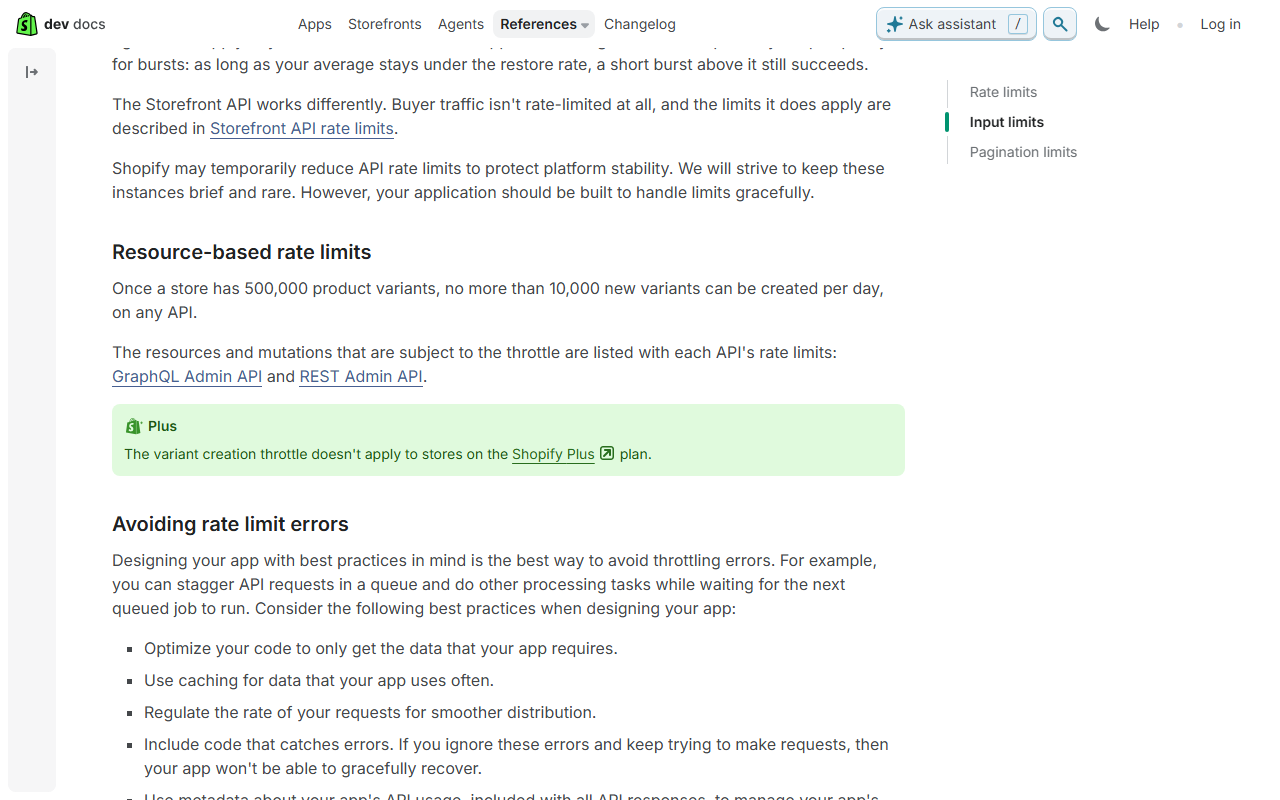Click bullet 'Optimize your code to only get the data'
Screen dimensions: 1280x800
pyautogui.click(x=381, y=648)
